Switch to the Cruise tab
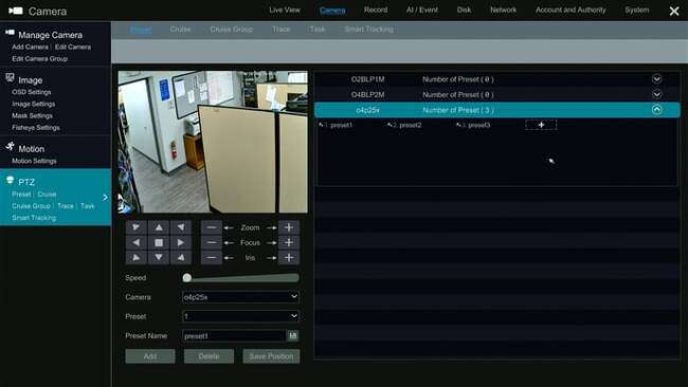Viewport: 688px width, 387px height. click(x=180, y=29)
